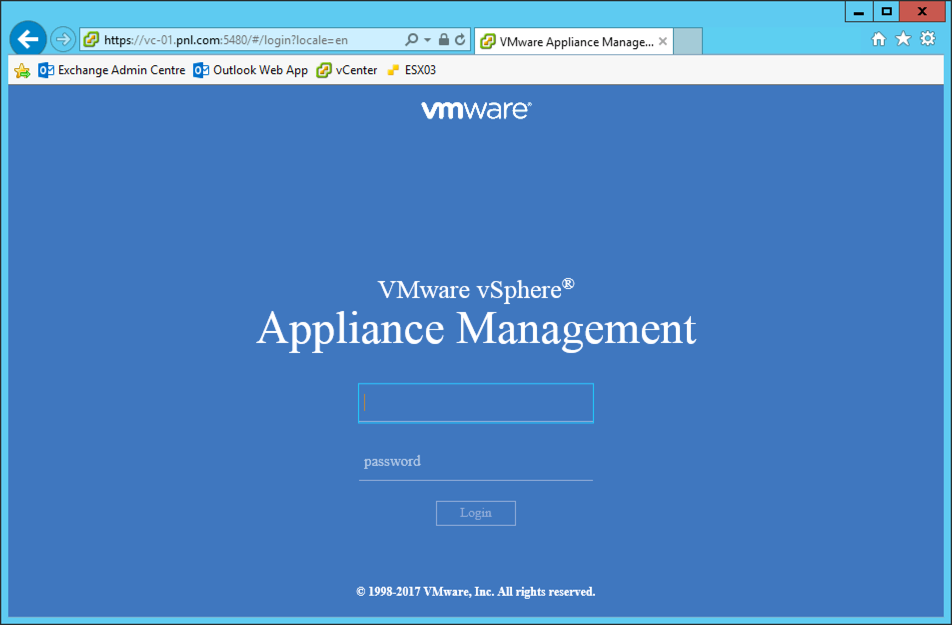Click the Home icon in the browser
The height and width of the screenshot is (625, 952).
click(879, 39)
